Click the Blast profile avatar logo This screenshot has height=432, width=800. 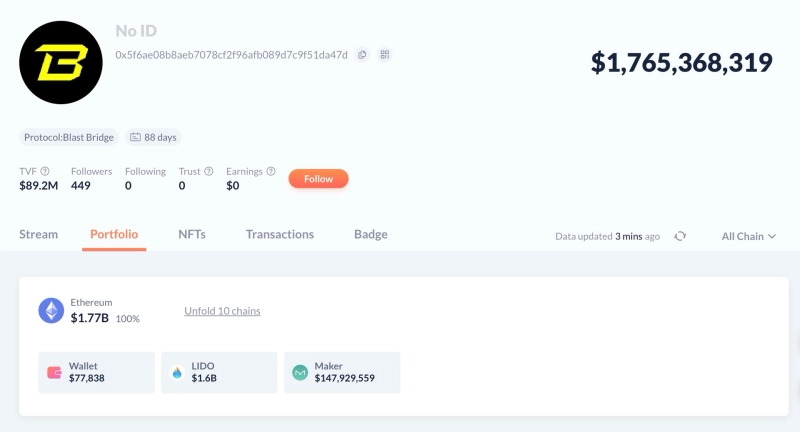(x=61, y=62)
